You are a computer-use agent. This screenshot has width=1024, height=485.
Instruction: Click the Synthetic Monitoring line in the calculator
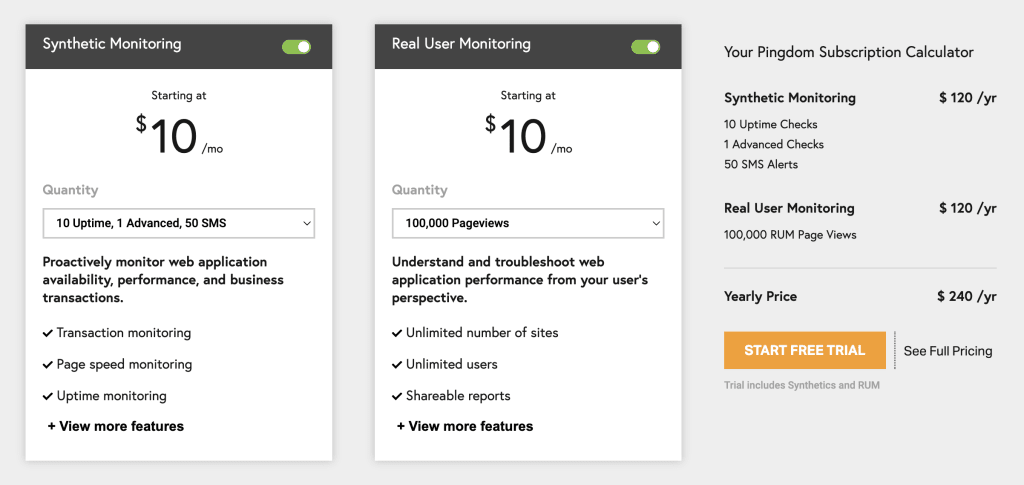tap(790, 98)
